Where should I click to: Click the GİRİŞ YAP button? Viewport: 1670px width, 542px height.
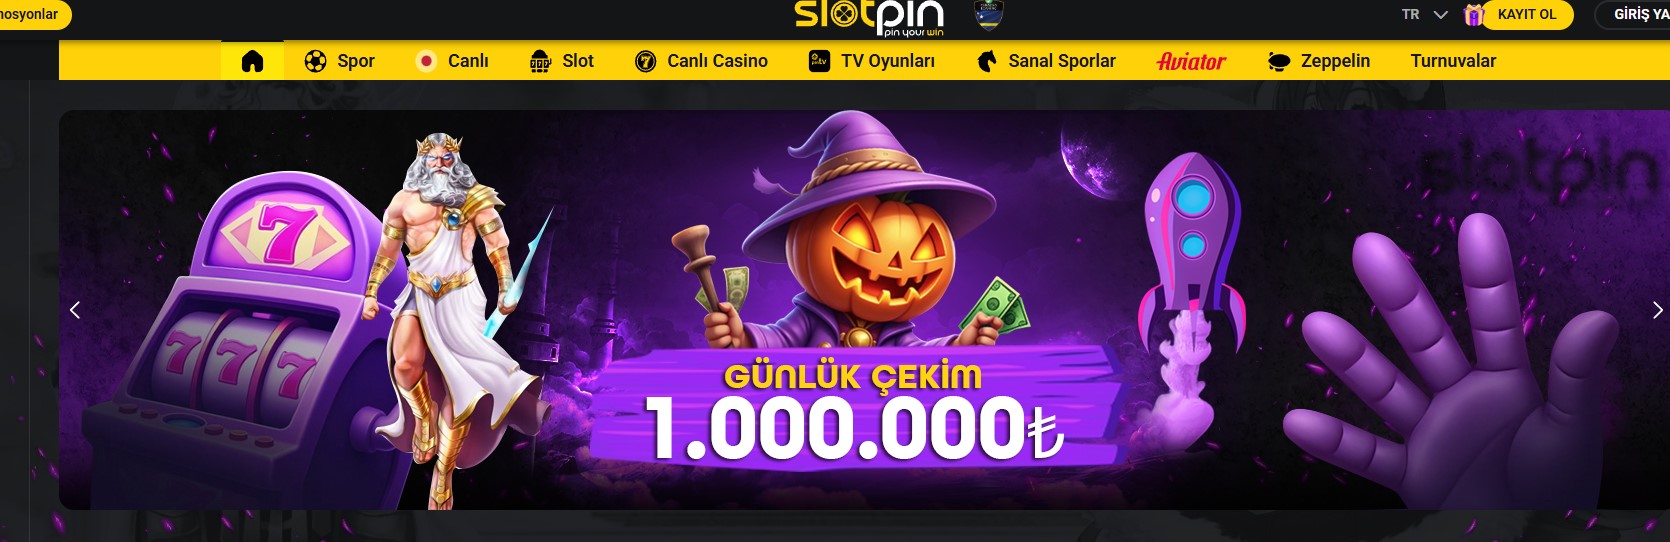coord(1632,15)
